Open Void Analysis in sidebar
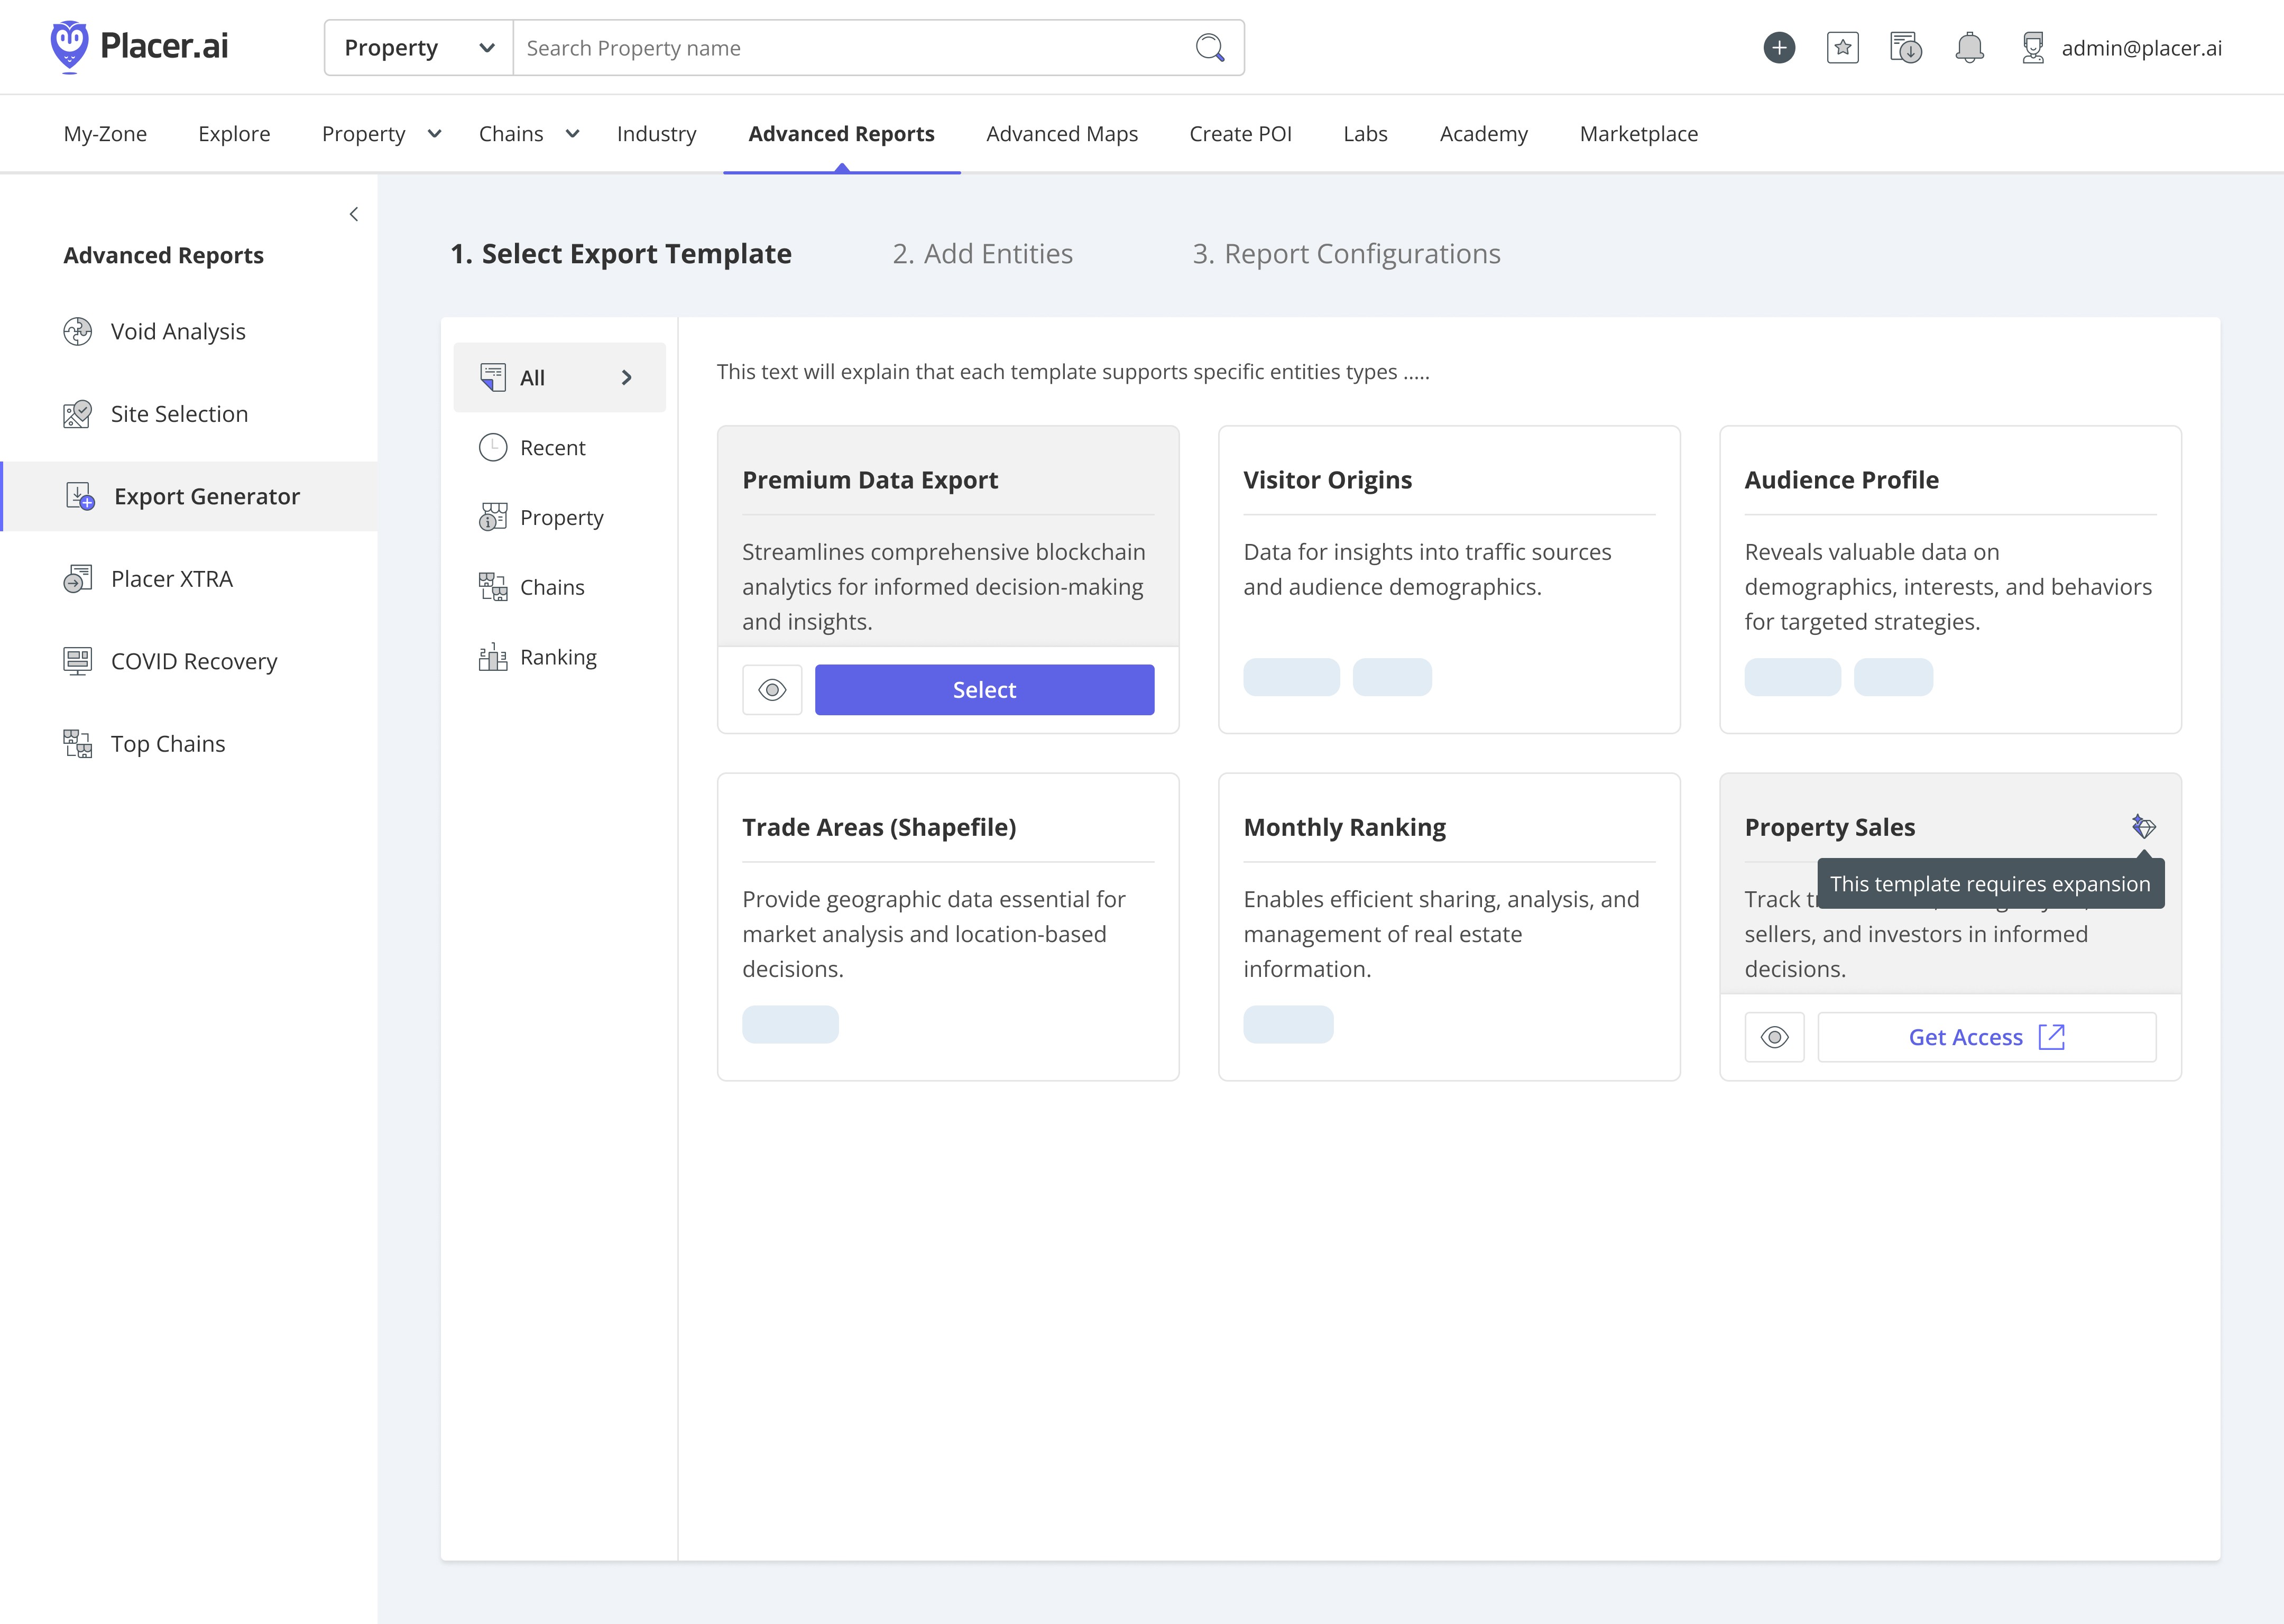Viewport: 2284px width, 1624px height. coord(178,331)
